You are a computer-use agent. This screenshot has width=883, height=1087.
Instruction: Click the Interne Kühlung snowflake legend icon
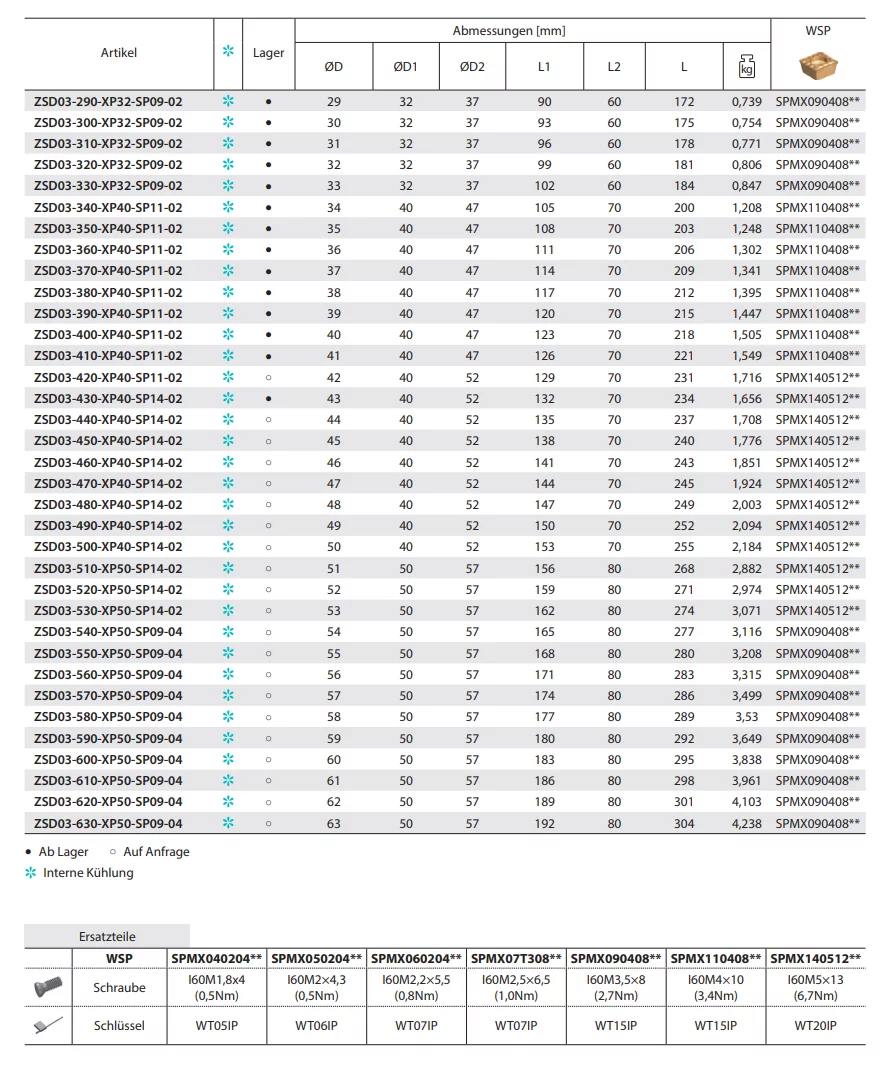coord(30,872)
